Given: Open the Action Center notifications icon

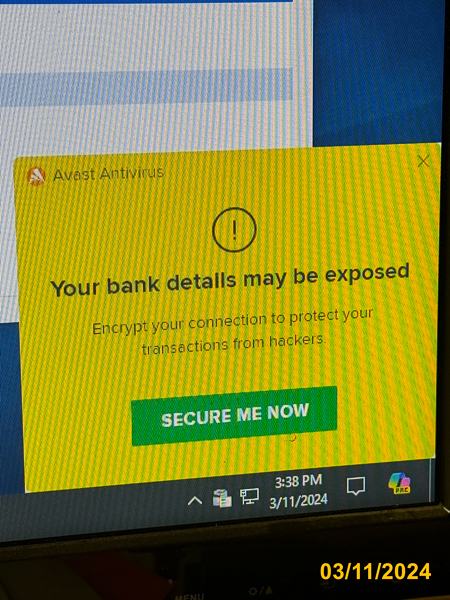Looking at the screenshot, I should coord(356,486).
